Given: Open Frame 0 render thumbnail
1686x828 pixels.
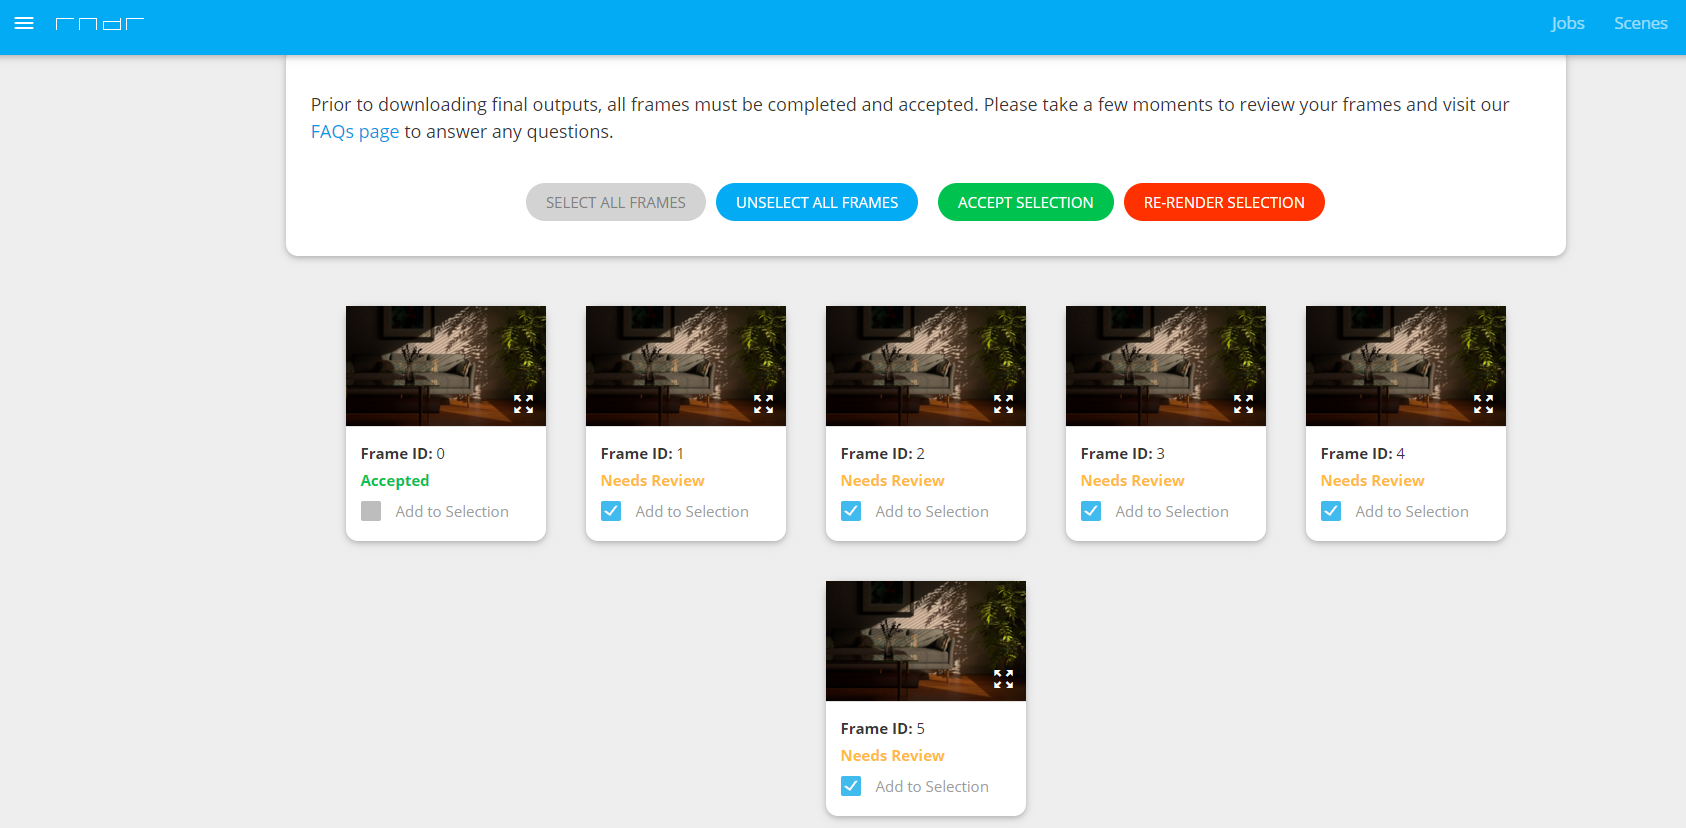Looking at the screenshot, I should [446, 366].
